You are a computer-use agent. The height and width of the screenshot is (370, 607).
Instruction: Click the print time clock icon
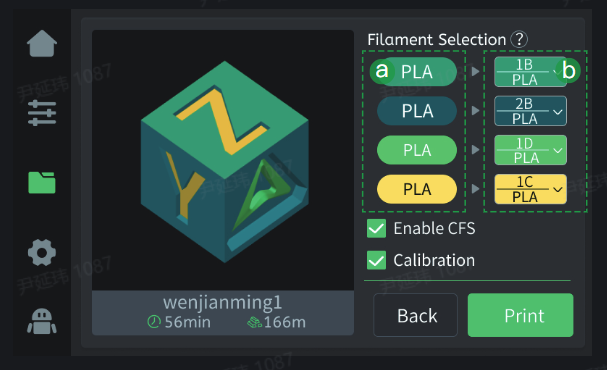[154, 322]
